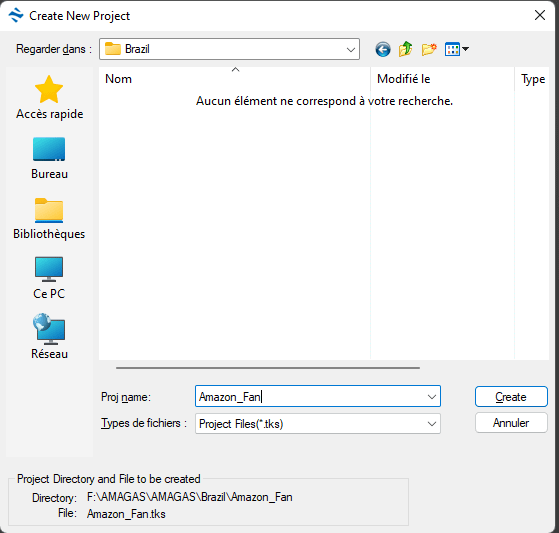Create a new folder icon
This screenshot has width=559, height=533.
click(x=429, y=49)
